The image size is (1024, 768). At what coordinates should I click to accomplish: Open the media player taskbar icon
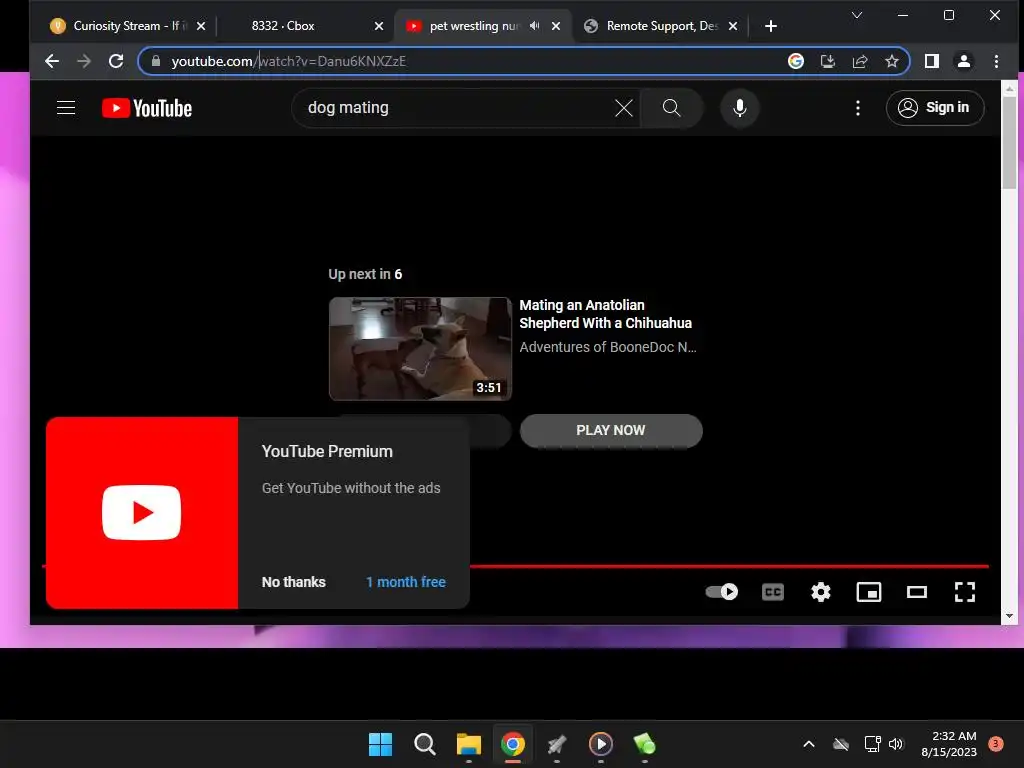601,744
